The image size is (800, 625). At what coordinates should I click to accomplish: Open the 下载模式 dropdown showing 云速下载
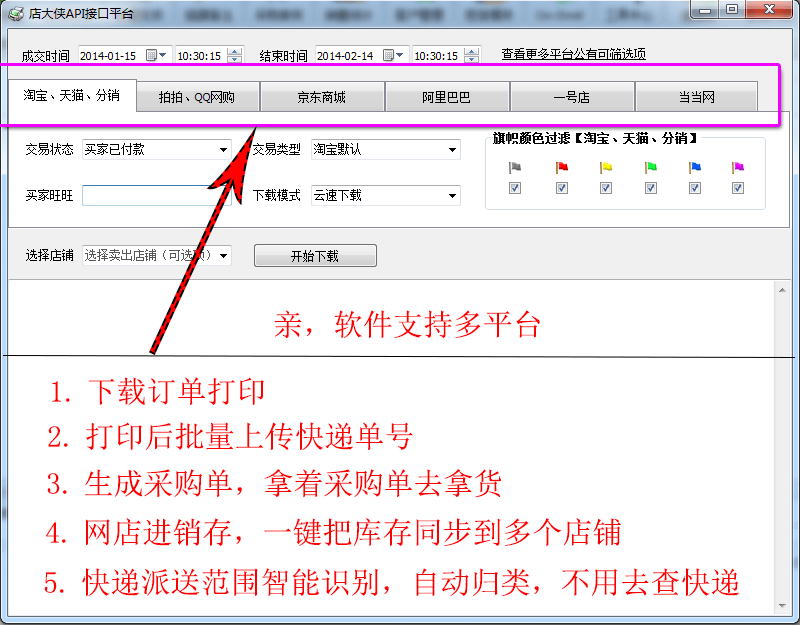tap(454, 195)
